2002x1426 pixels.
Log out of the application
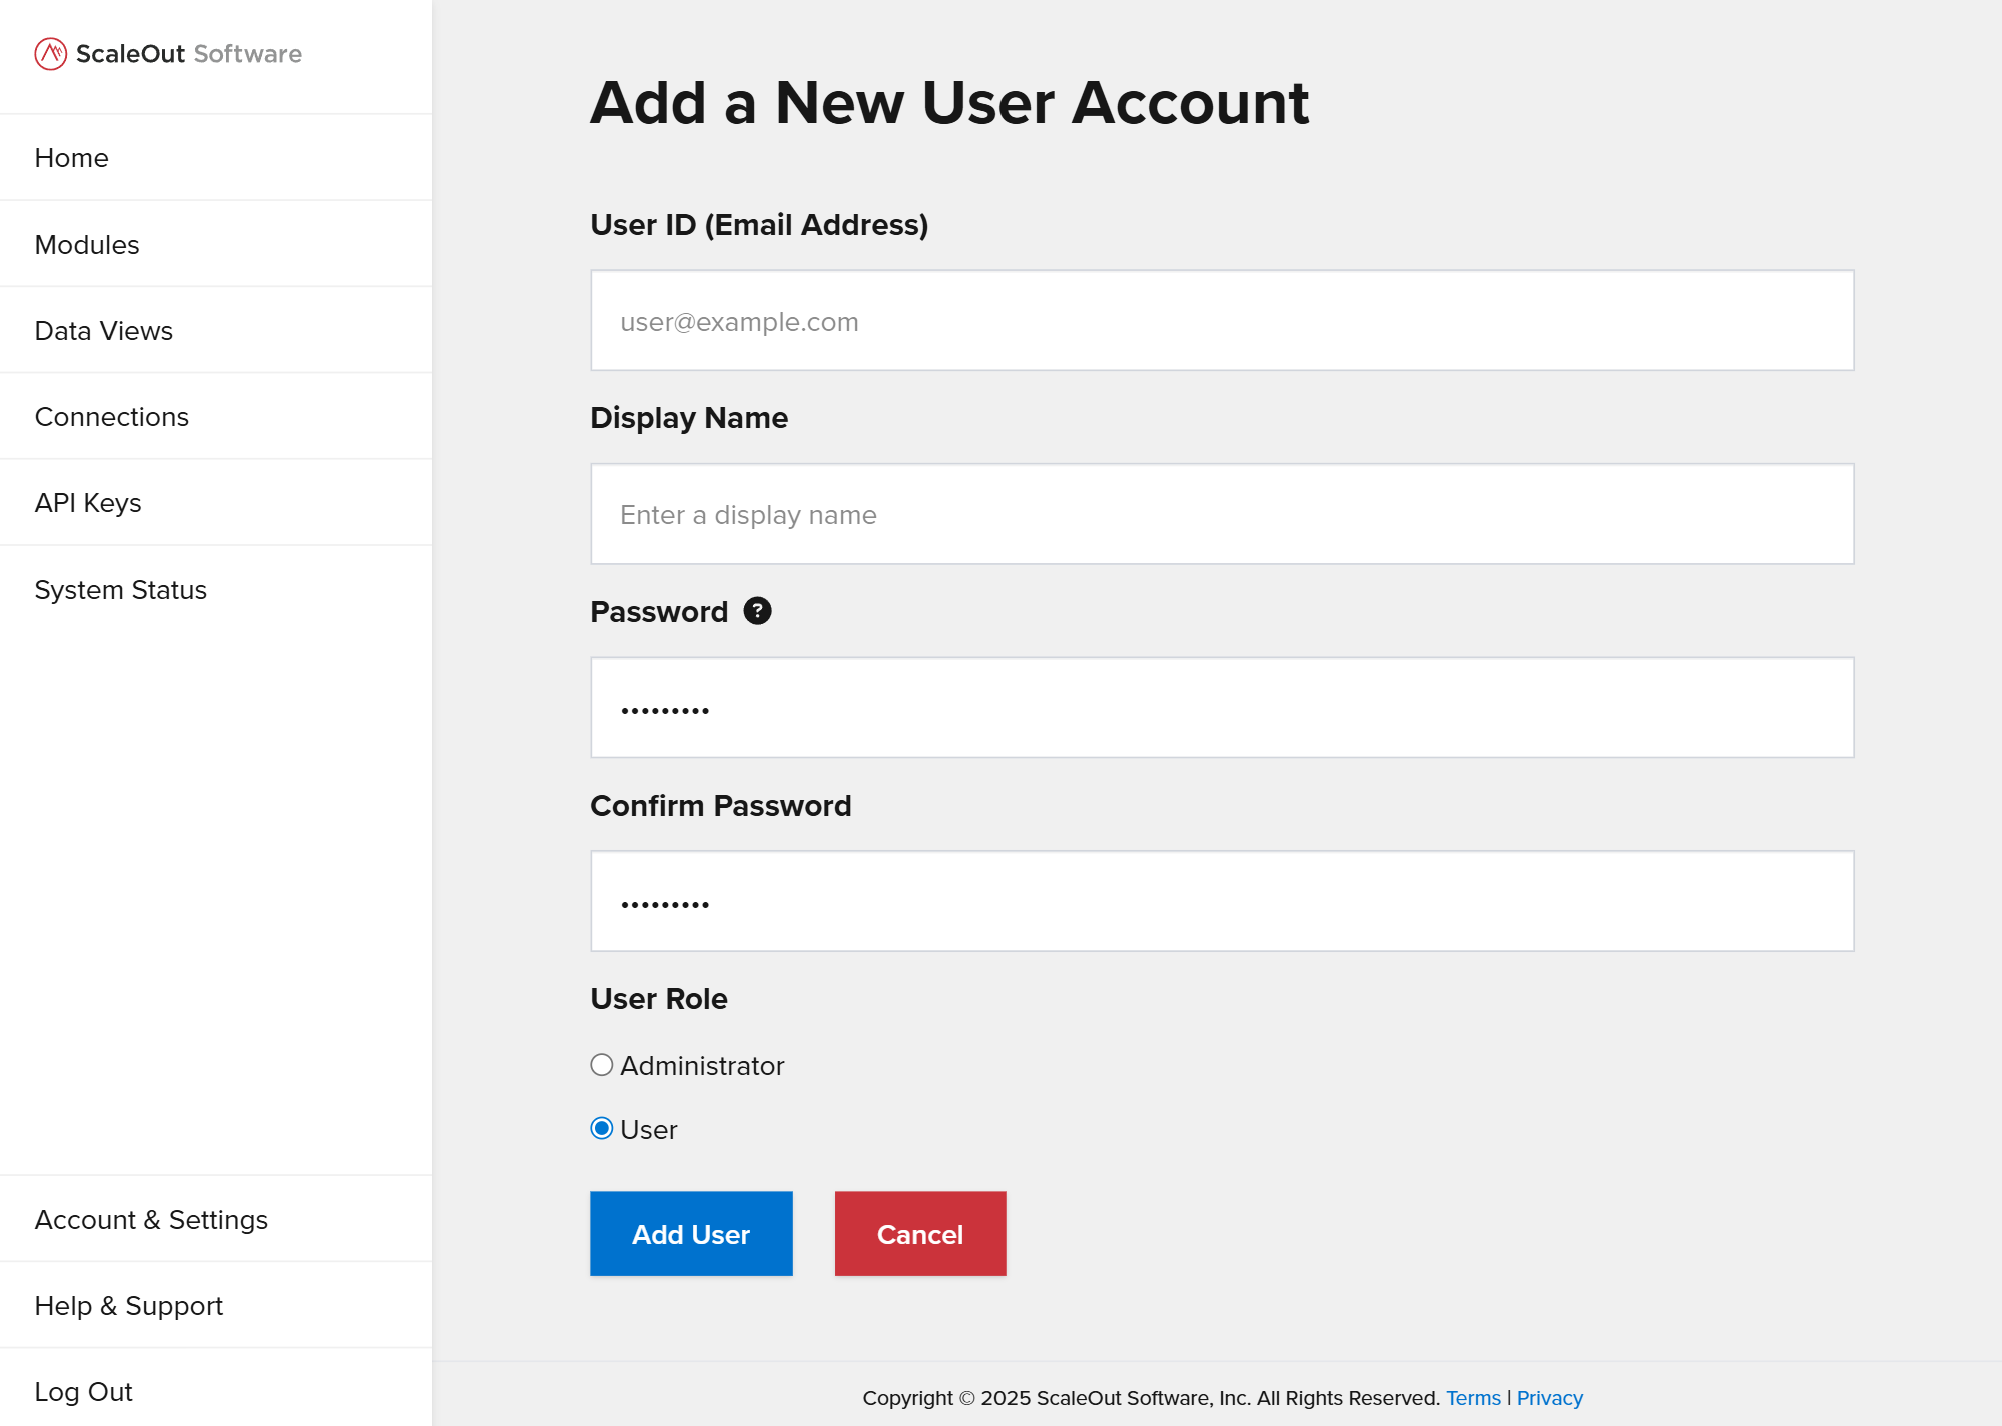coord(83,1391)
